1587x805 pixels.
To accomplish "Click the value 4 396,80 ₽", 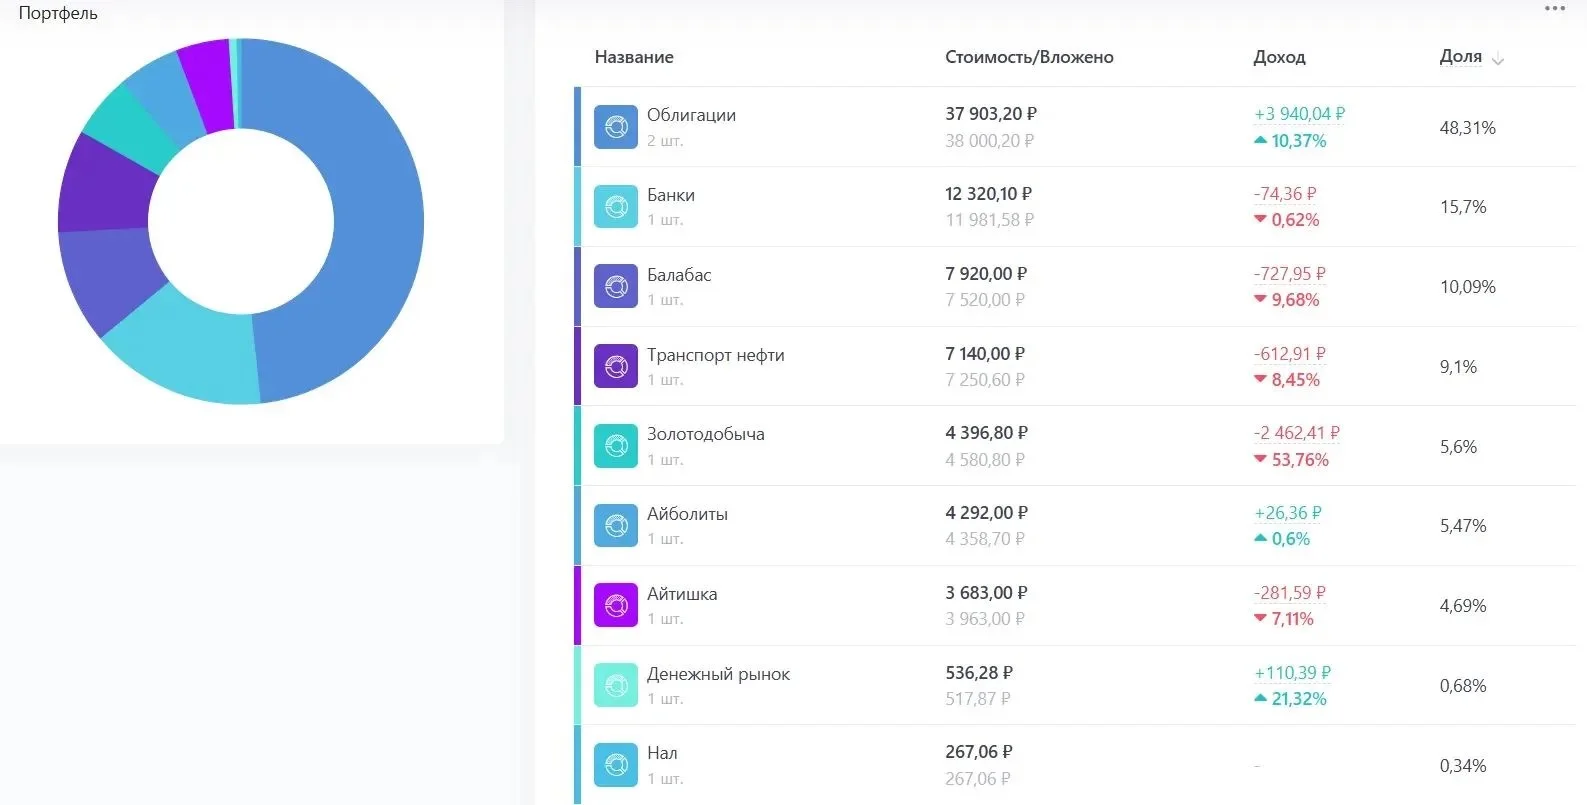I will pyautogui.click(x=986, y=433).
